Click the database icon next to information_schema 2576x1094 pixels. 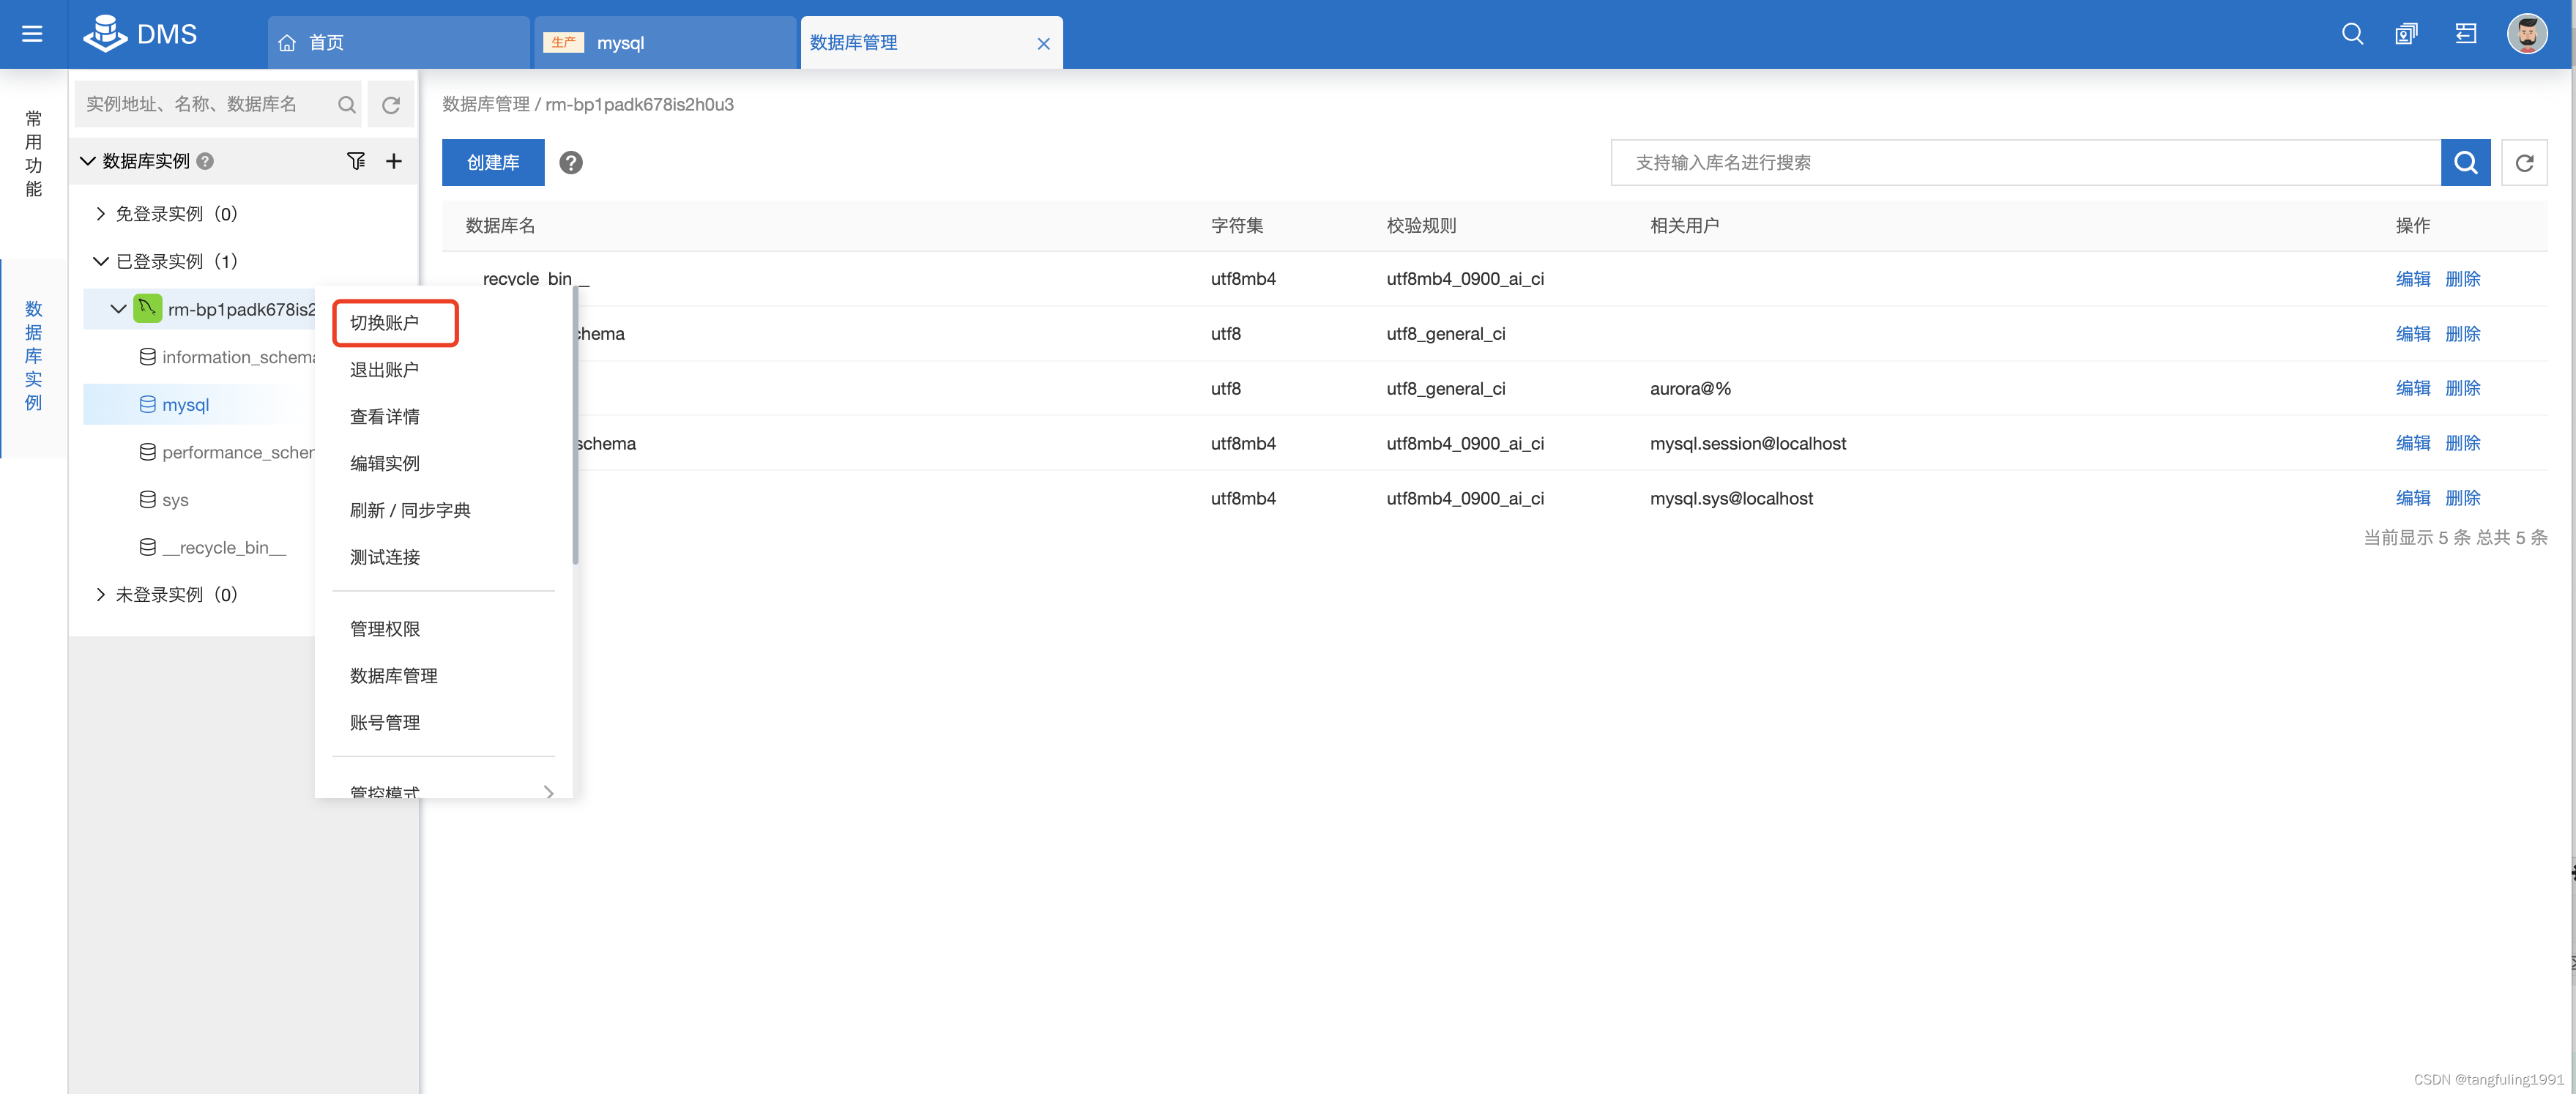click(x=147, y=357)
